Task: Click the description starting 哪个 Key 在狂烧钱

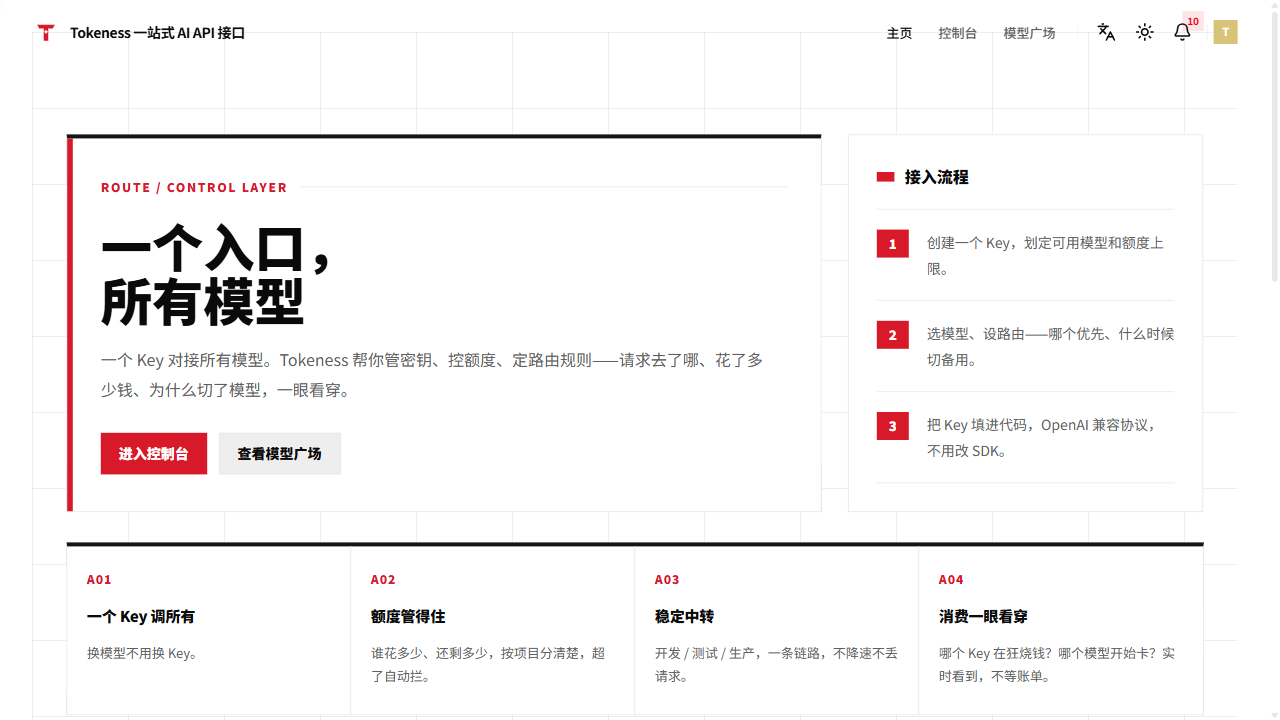Action: click(x=1057, y=665)
